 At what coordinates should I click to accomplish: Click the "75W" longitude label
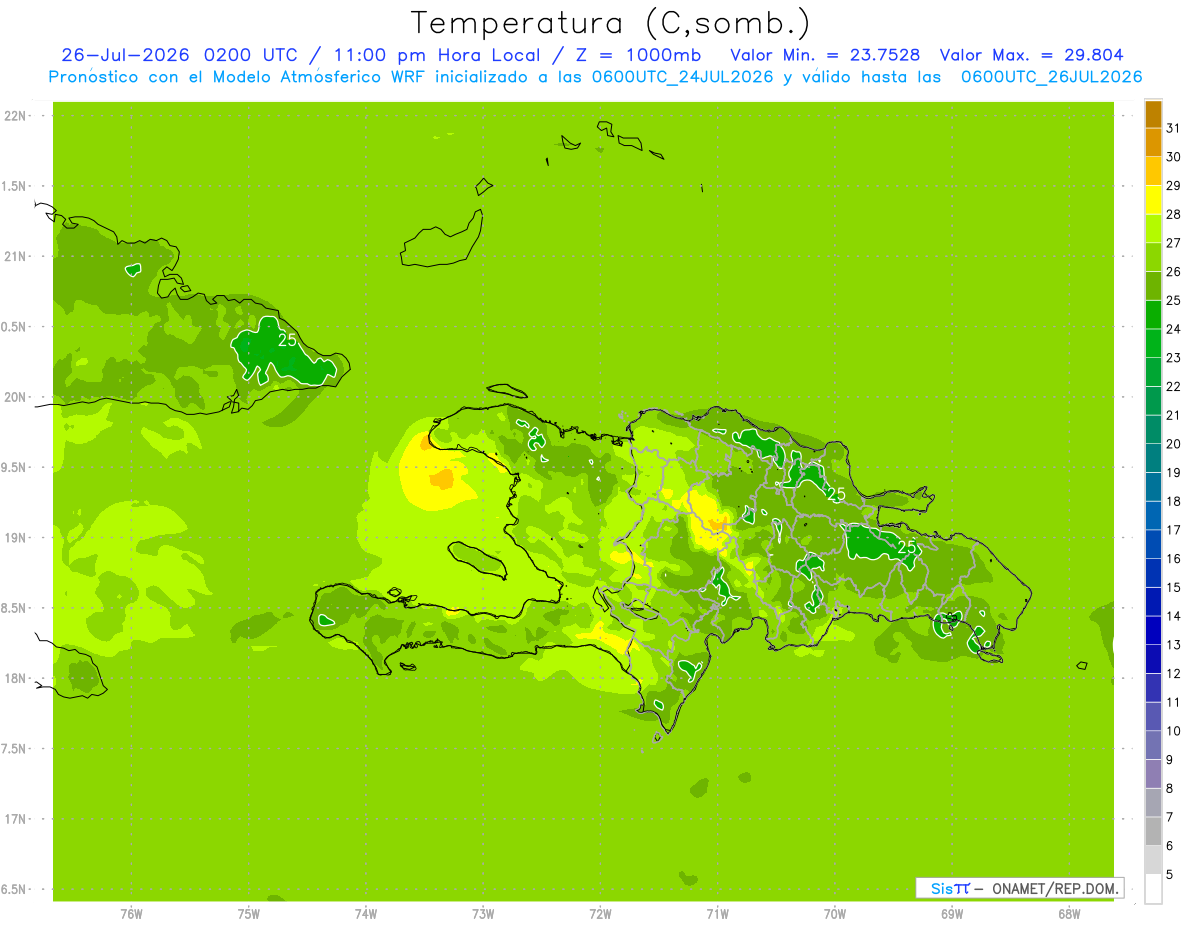(x=248, y=913)
